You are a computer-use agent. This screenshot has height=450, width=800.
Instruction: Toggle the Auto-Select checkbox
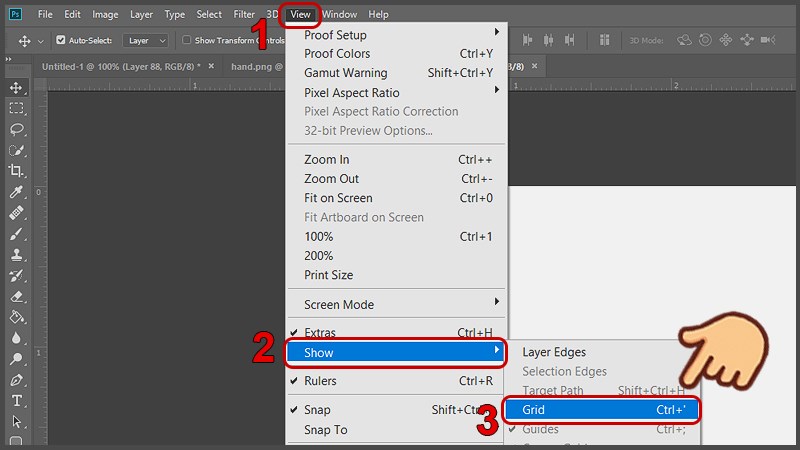[x=61, y=41]
